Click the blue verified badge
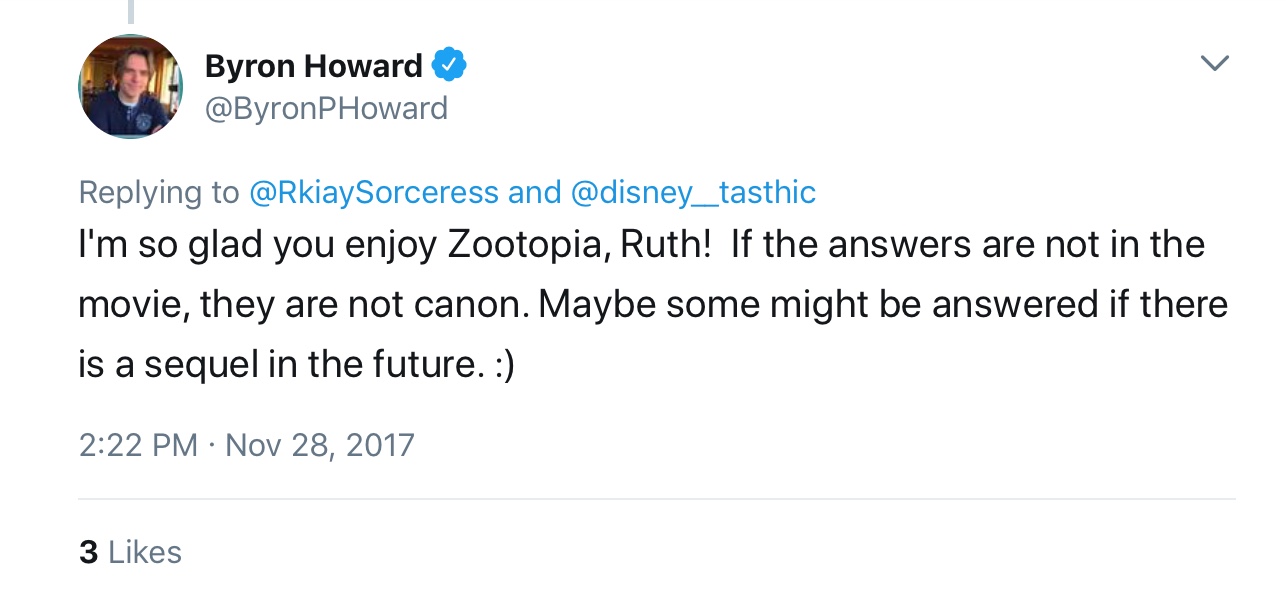The width and height of the screenshot is (1286, 605). 449,66
